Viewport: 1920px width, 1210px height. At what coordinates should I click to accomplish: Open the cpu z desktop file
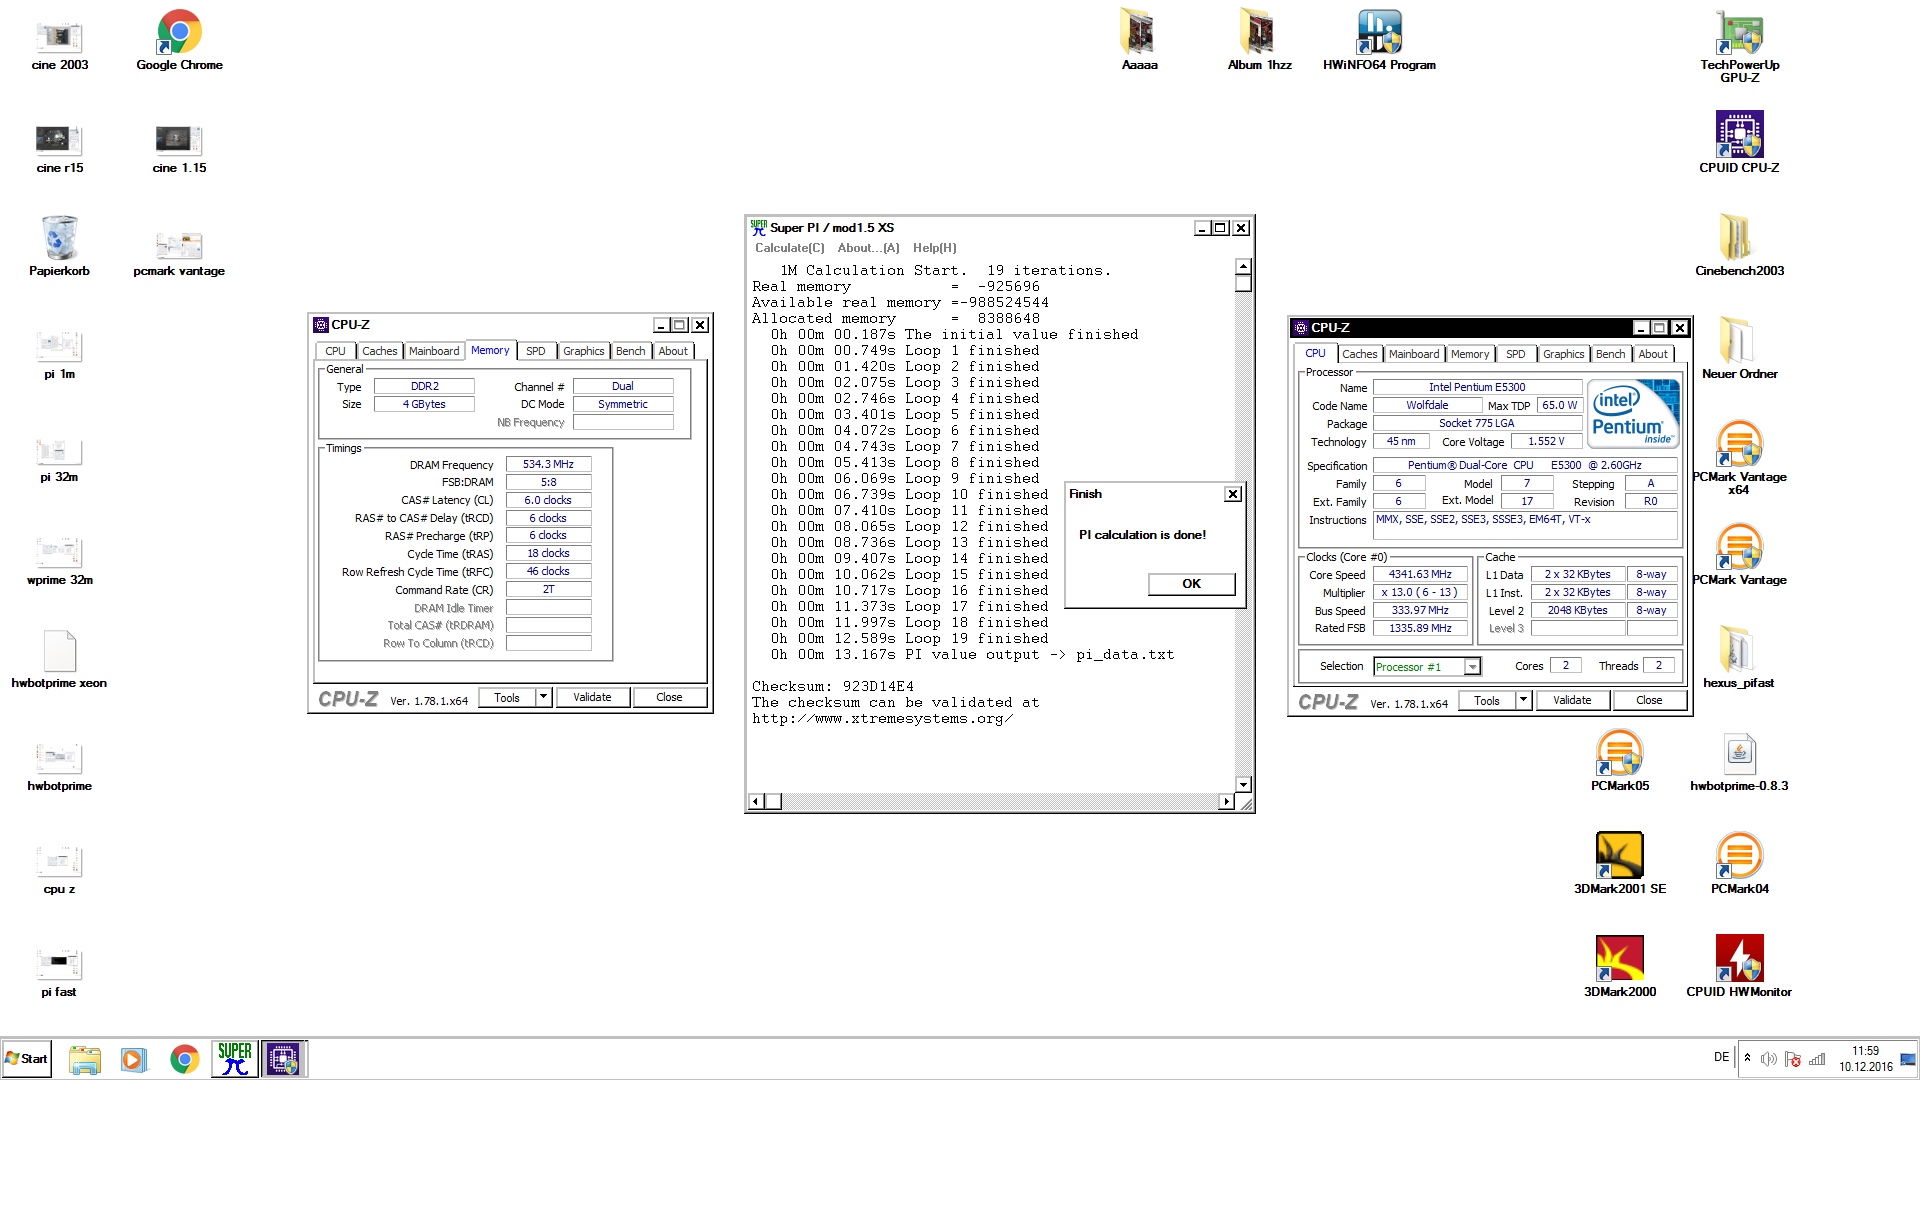pyautogui.click(x=60, y=870)
